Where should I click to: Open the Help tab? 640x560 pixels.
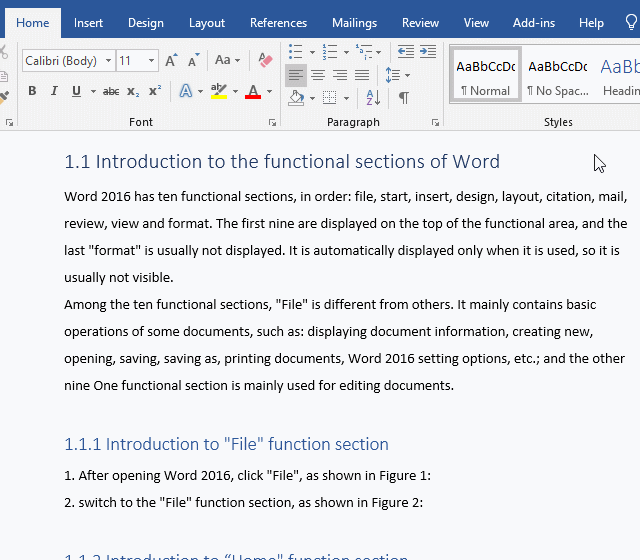pyautogui.click(x=591, y=23)
